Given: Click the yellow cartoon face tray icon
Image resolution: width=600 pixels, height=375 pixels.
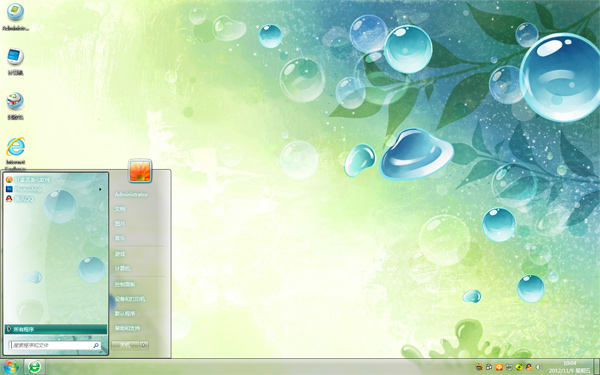Looking at the screenshot, I should coord(479,367).
